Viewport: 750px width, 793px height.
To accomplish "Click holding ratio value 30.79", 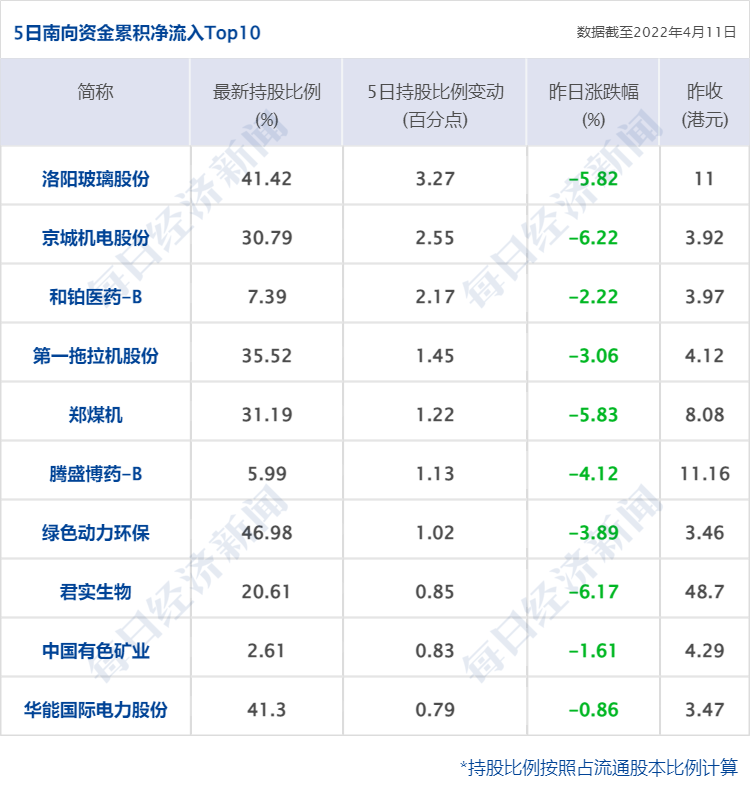I will pyautogui.click(x=267, y=238).
